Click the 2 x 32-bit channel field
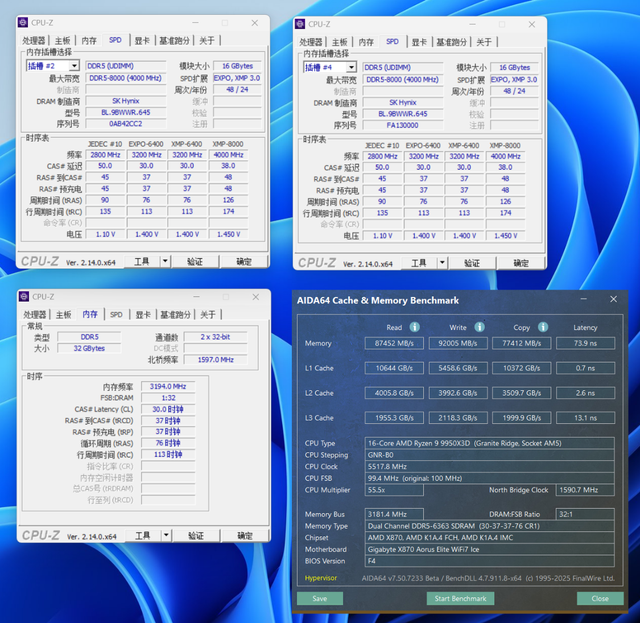Viewport: 640px width, 623px height. click(216, 337)
